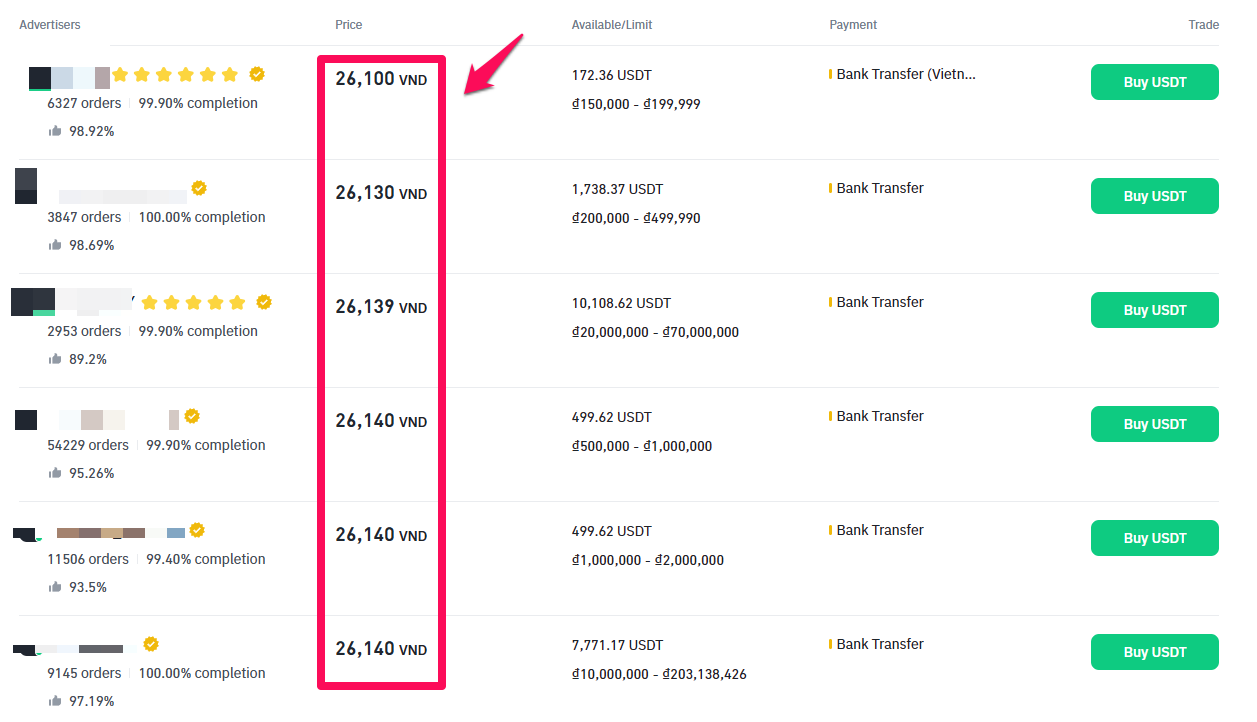
Task: Click thumbs-up icon beside 98.92% rating
Action: 55,131
